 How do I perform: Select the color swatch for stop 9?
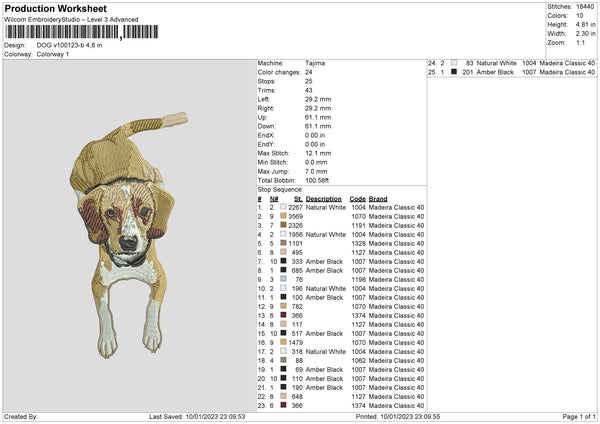tap(284, 279)
